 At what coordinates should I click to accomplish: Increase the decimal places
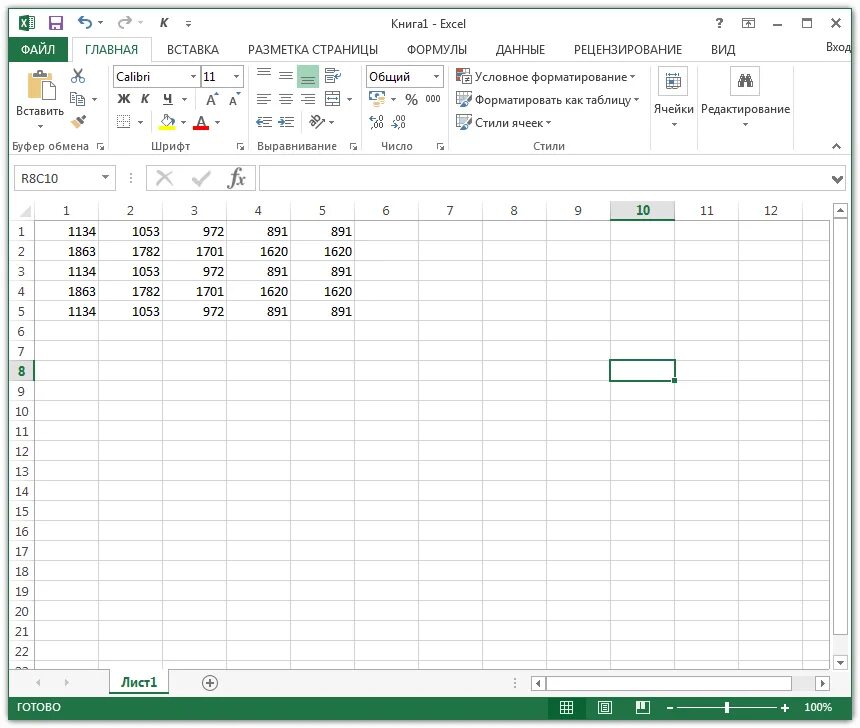click(x=376, y=122)
